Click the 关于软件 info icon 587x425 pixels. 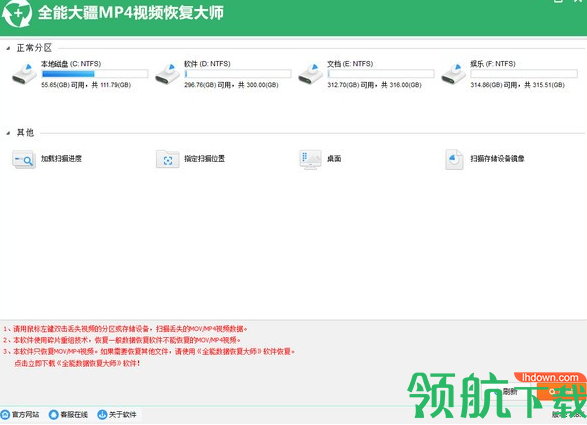[102, 415]
